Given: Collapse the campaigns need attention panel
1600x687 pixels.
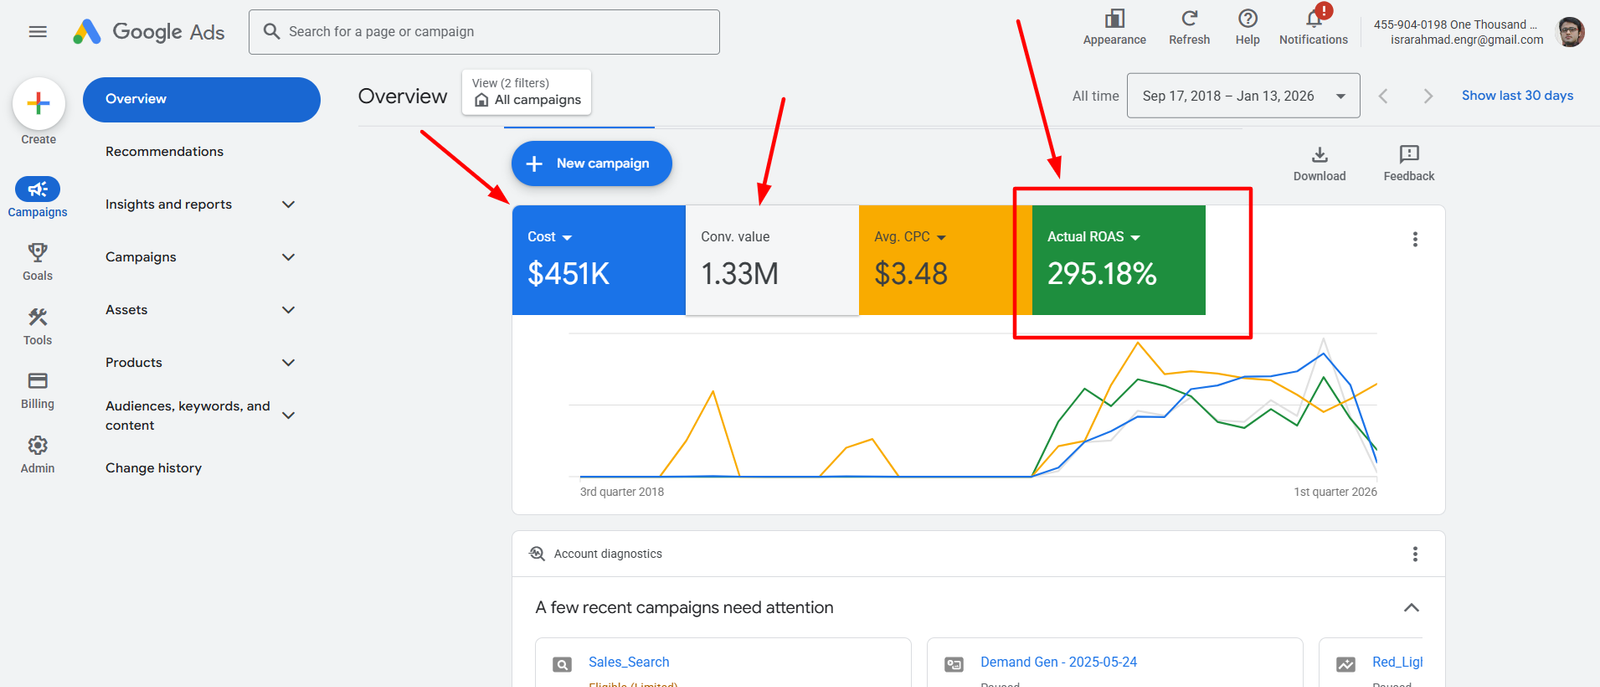Looking at the screenshot, I should click(1411, 608).
